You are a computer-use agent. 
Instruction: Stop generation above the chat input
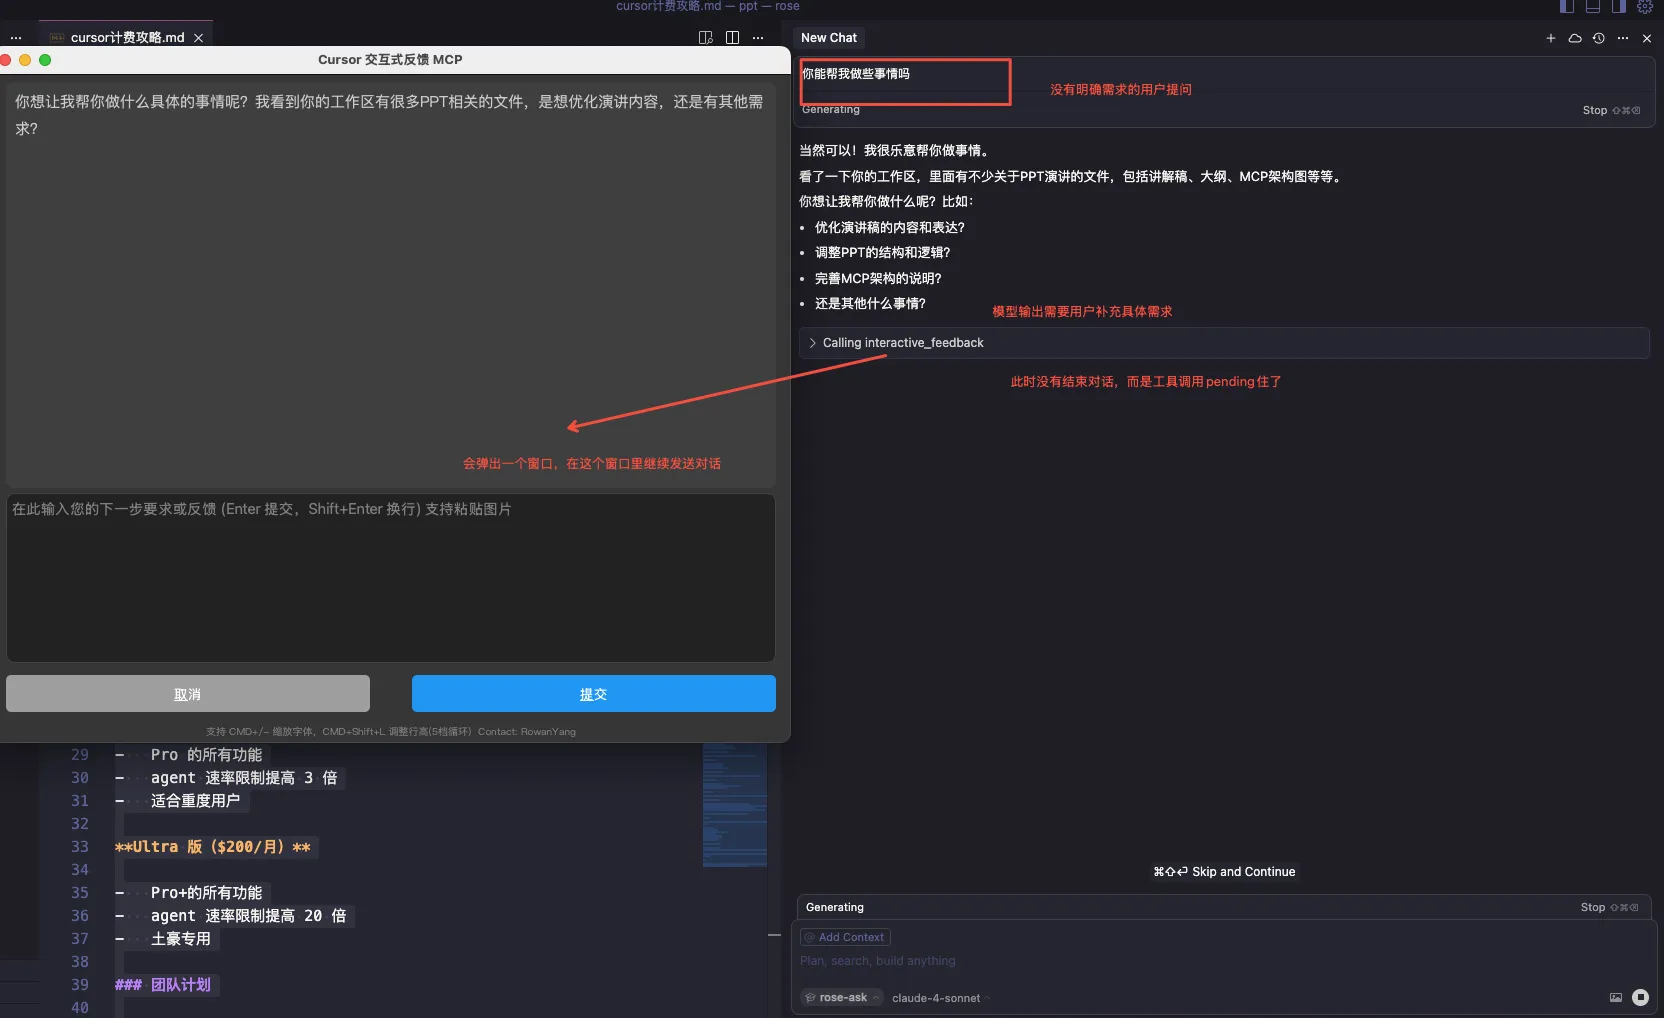1609,907
